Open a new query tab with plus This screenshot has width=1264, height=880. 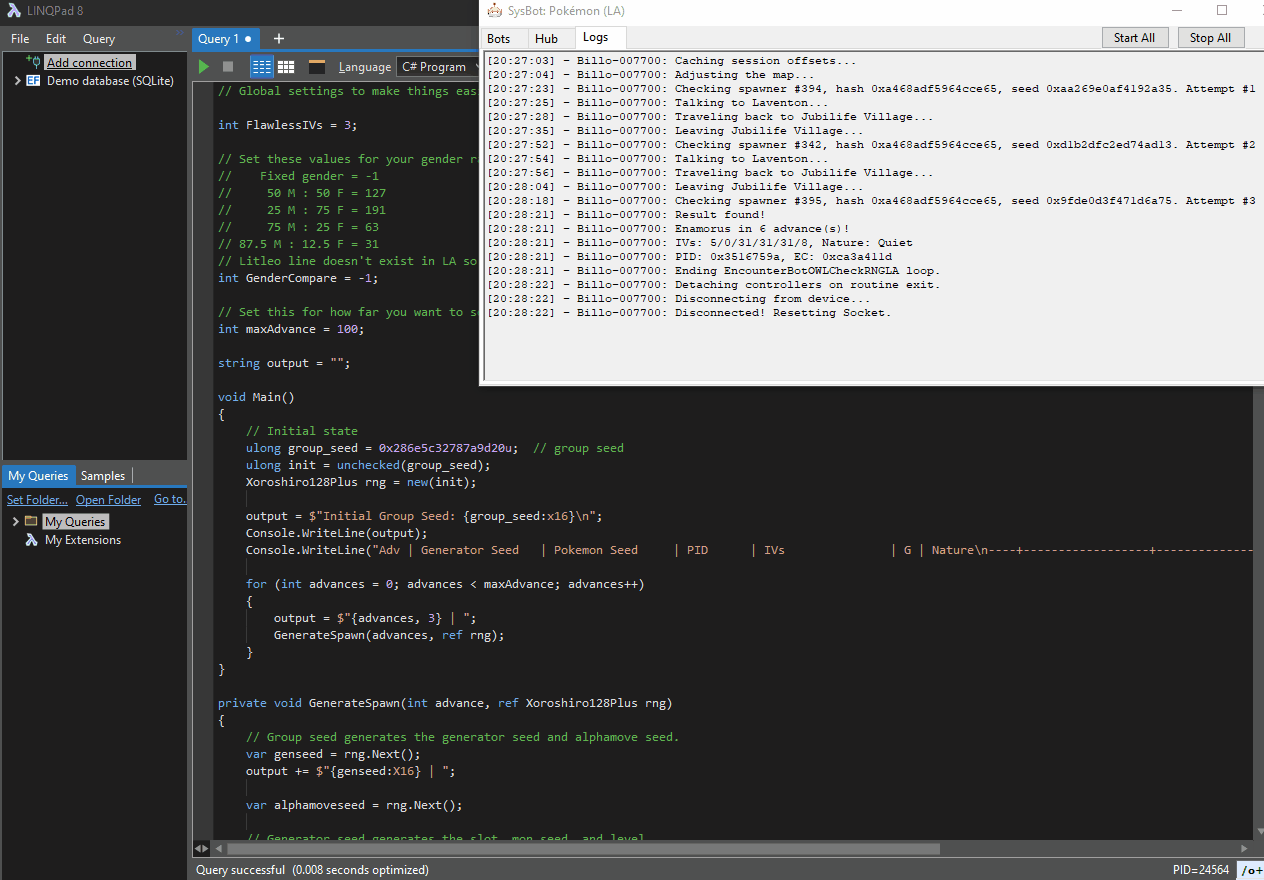tap(279, 39)
